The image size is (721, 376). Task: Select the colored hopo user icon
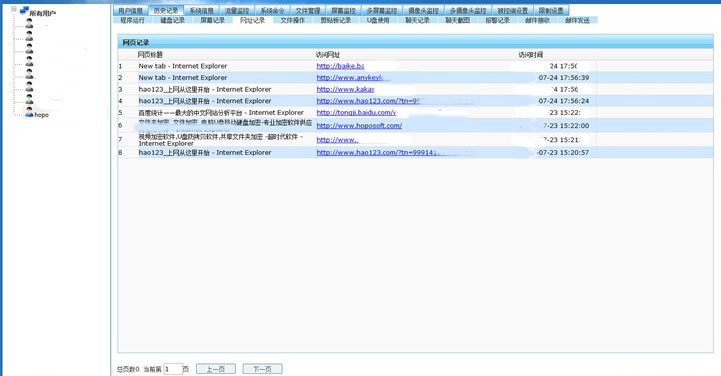coord(29,111)
